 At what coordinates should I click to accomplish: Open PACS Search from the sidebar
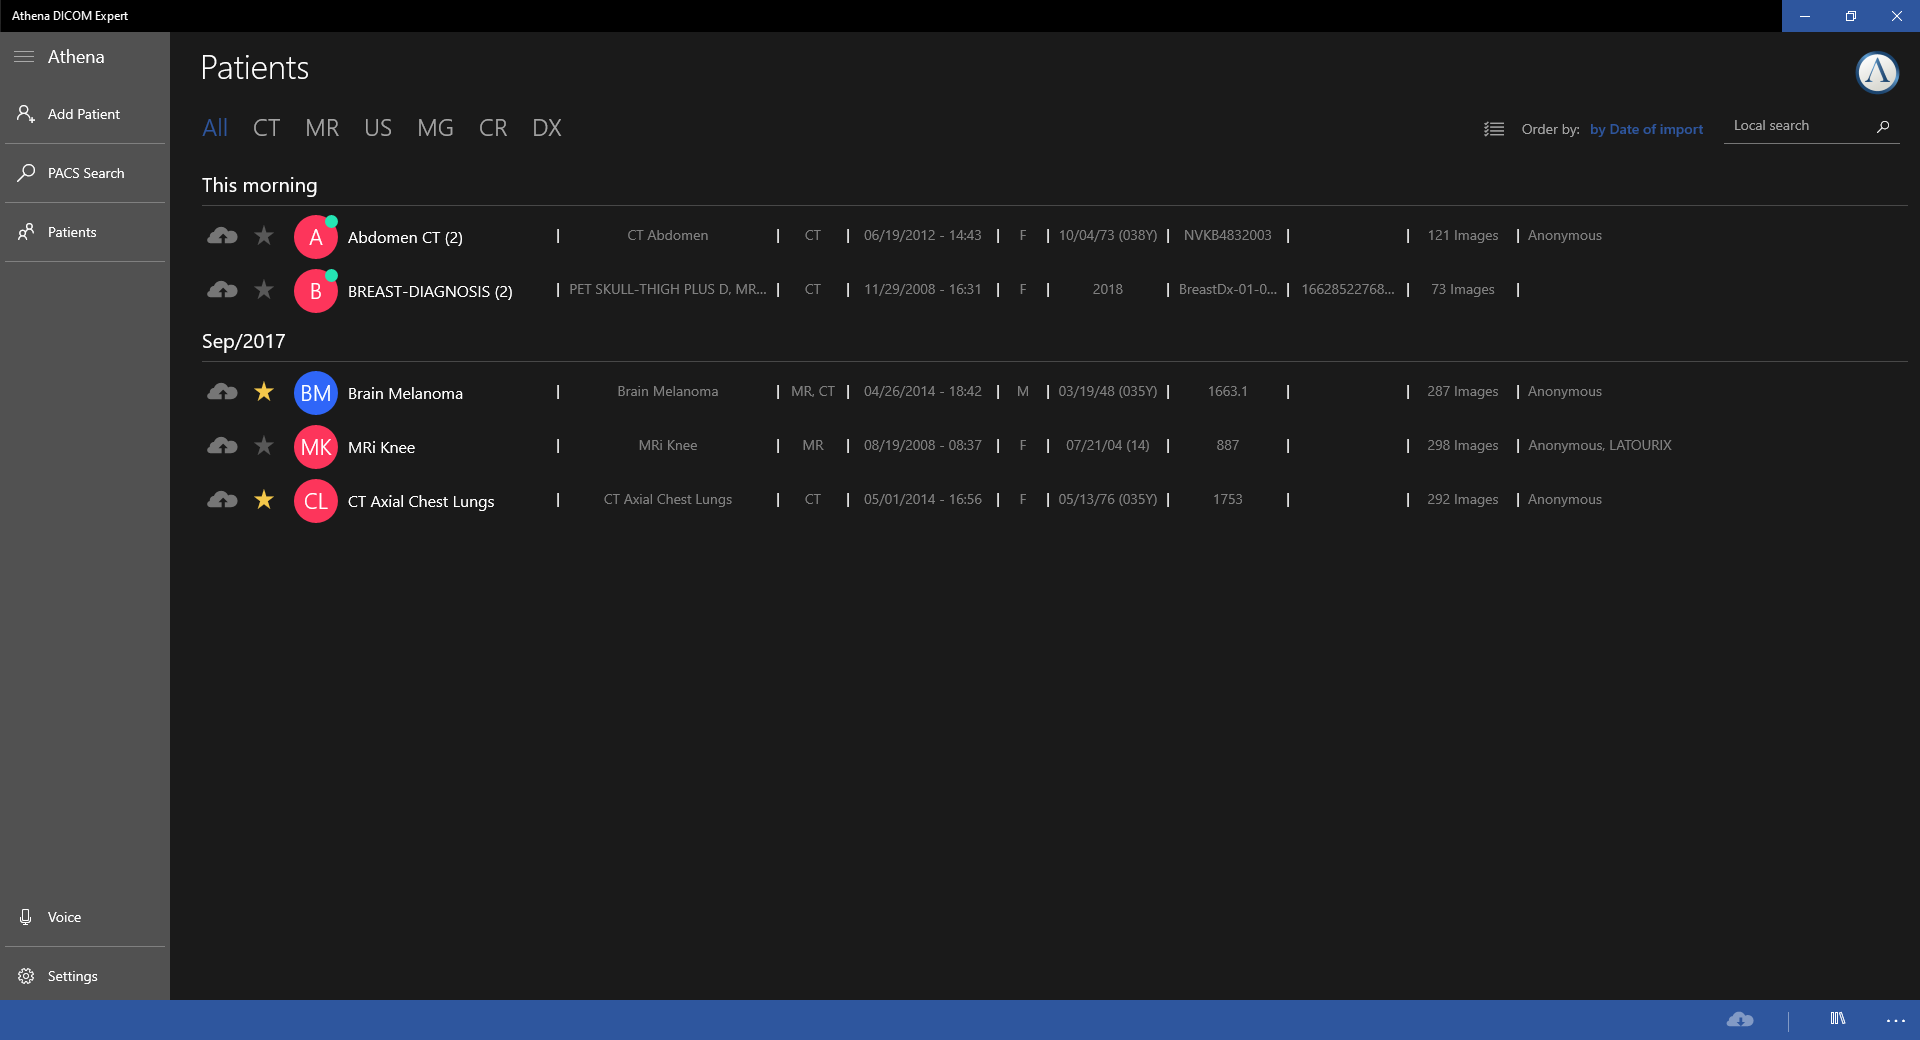84,172
